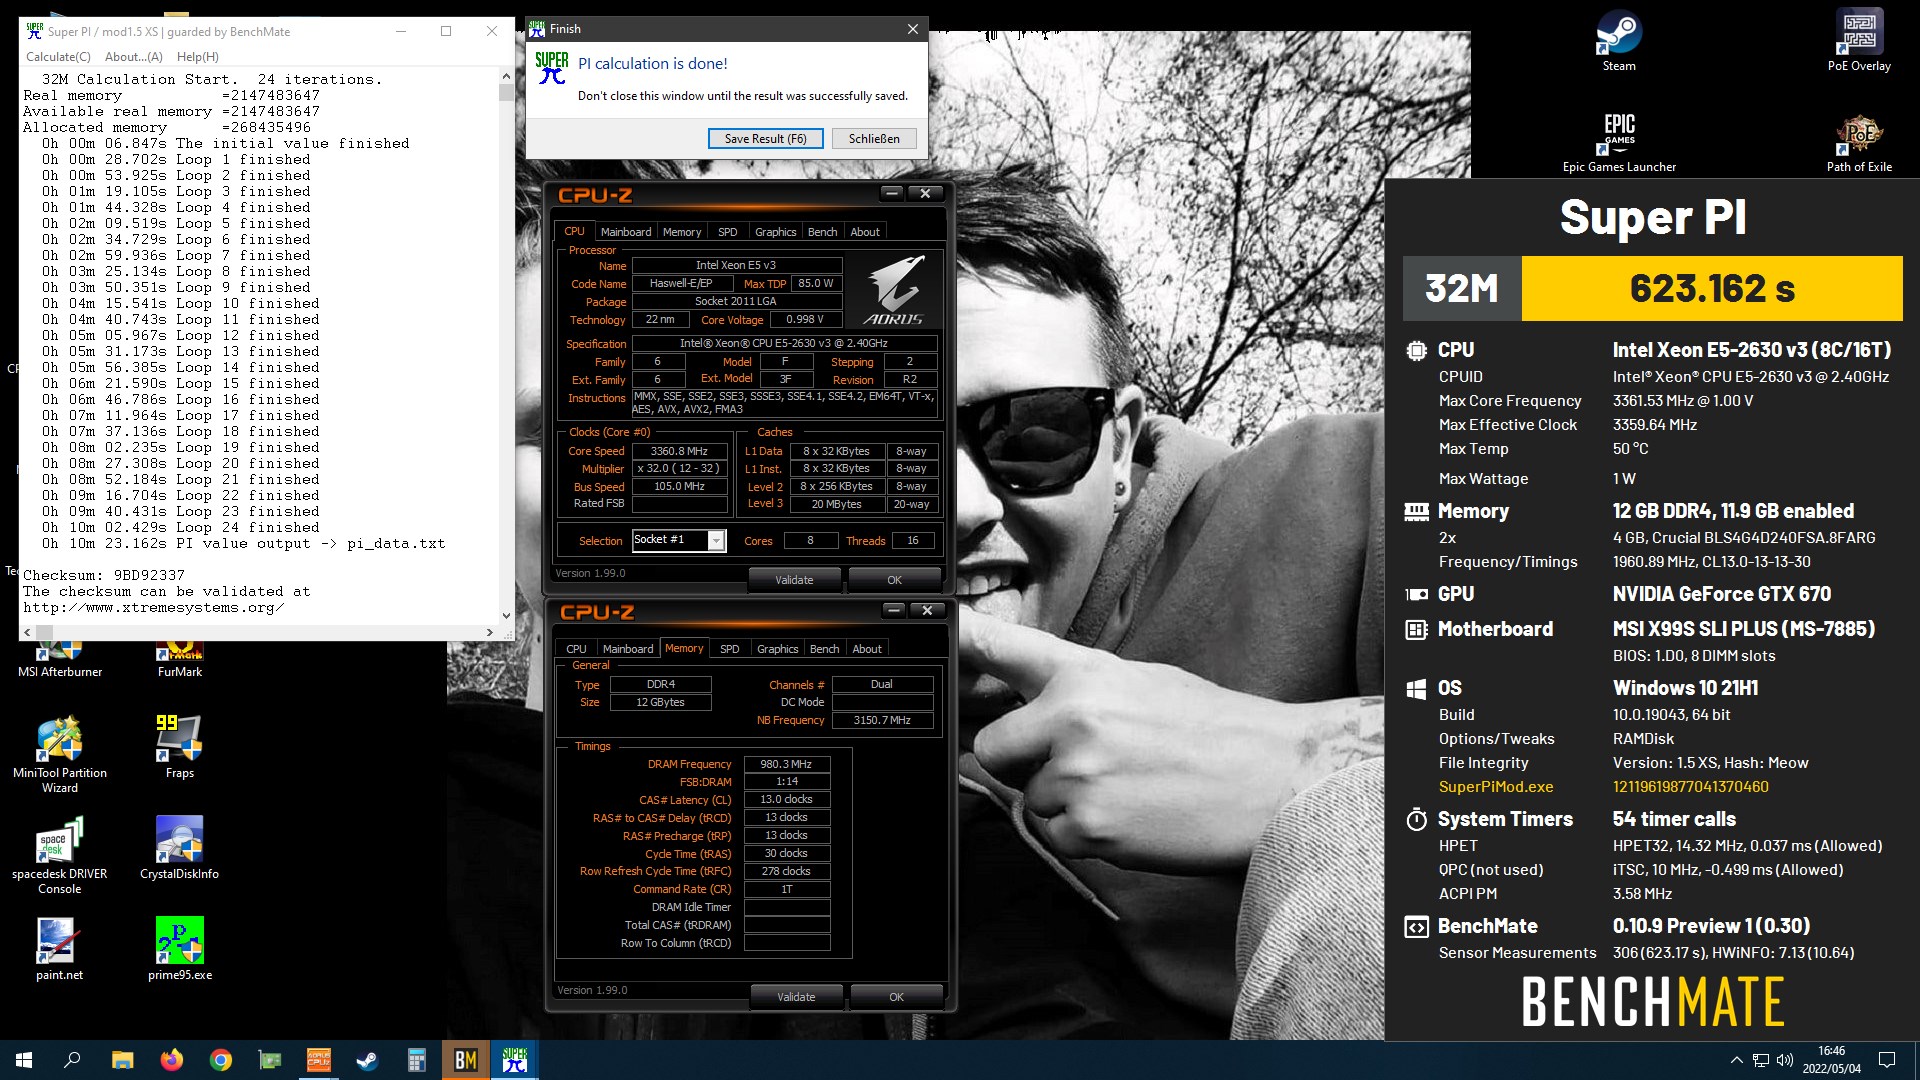Viewport: 1920px width, 1080px height.
Task: Open SPD tab in bottom CPU-Z
Action: coord(730,649)
